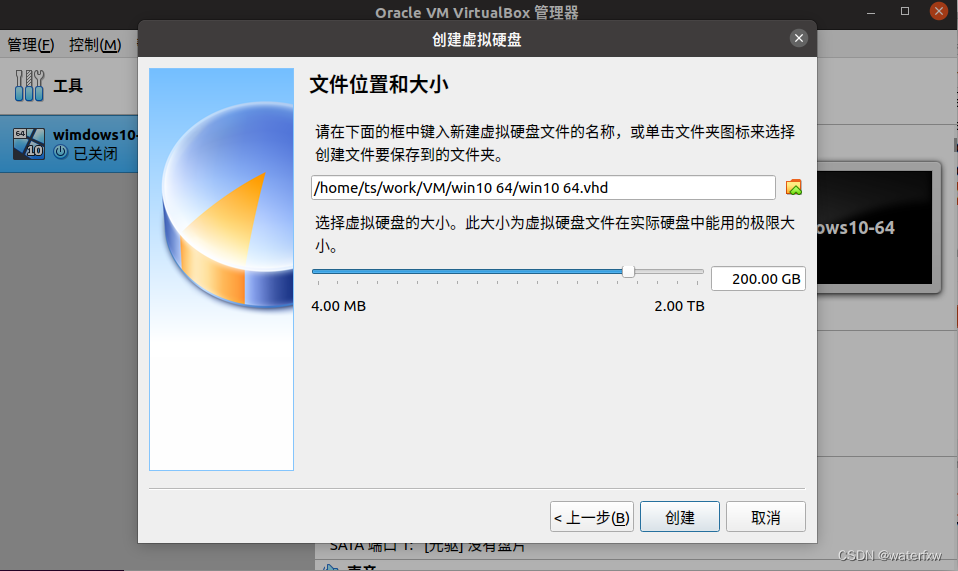Go back with the 上一步(B) button
The width and height of the screenshot is (958, 571).
[591, 517]
